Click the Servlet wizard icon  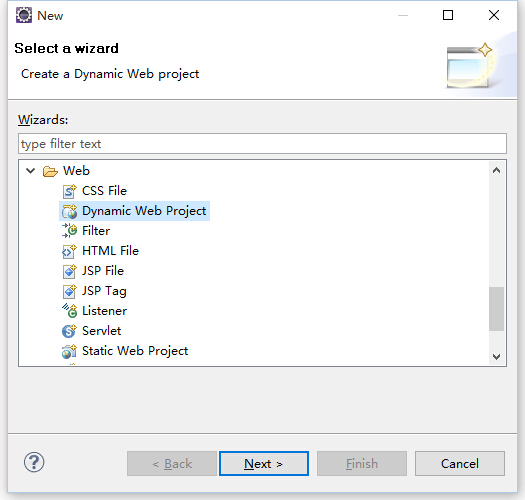[69, 331]
